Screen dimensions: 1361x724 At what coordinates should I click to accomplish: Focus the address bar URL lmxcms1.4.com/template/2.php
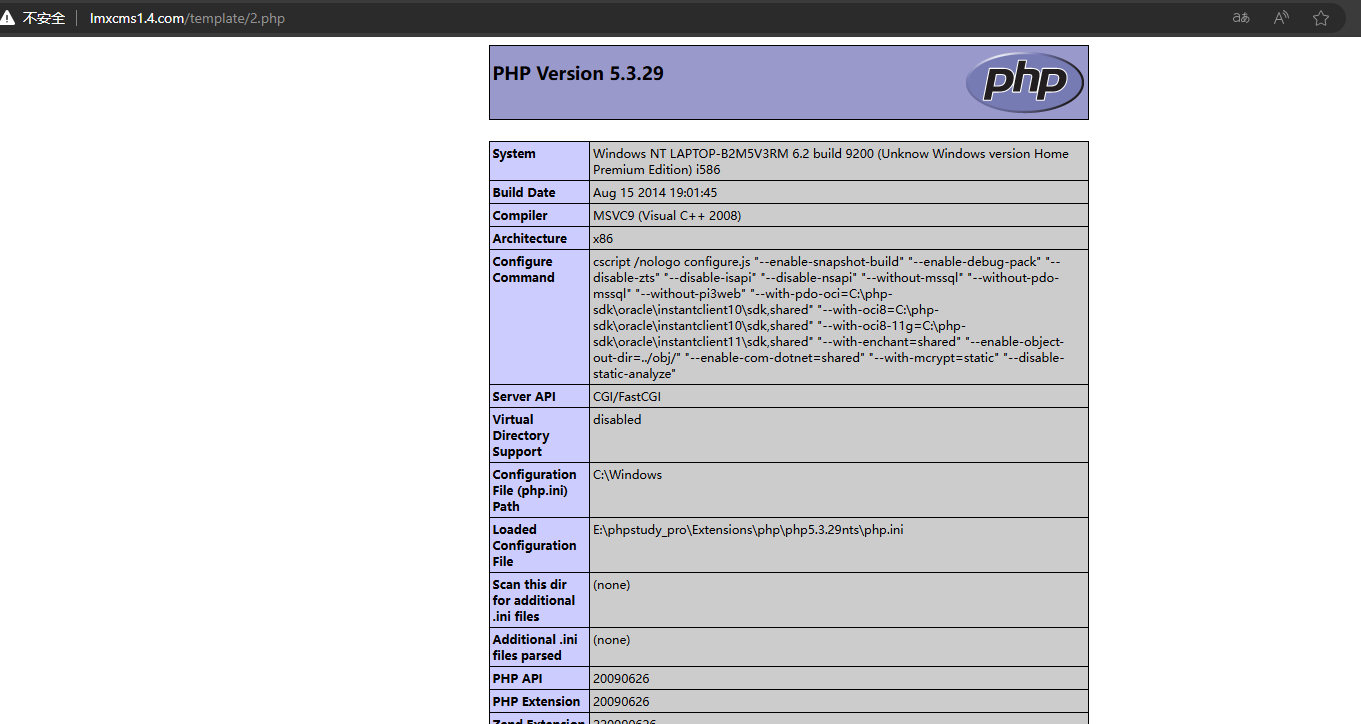187,18
